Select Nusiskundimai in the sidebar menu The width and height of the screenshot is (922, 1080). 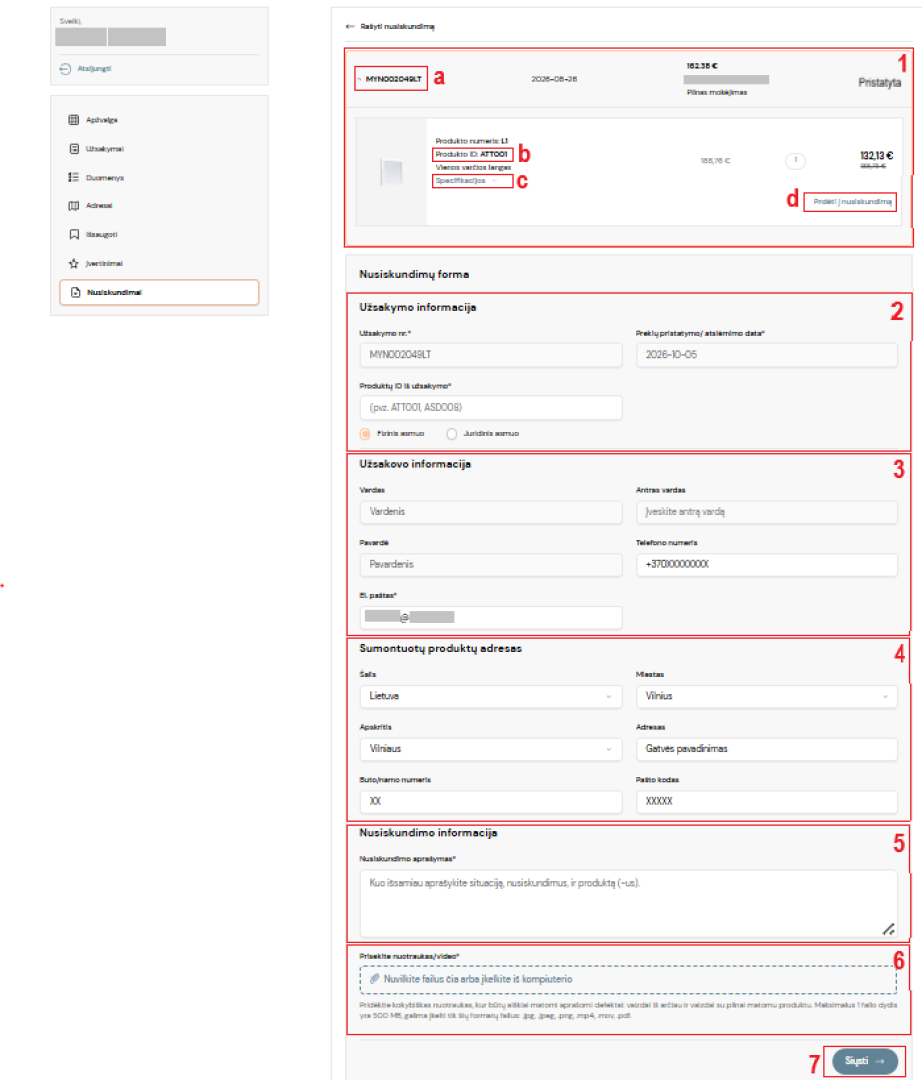tap(159, 292)
